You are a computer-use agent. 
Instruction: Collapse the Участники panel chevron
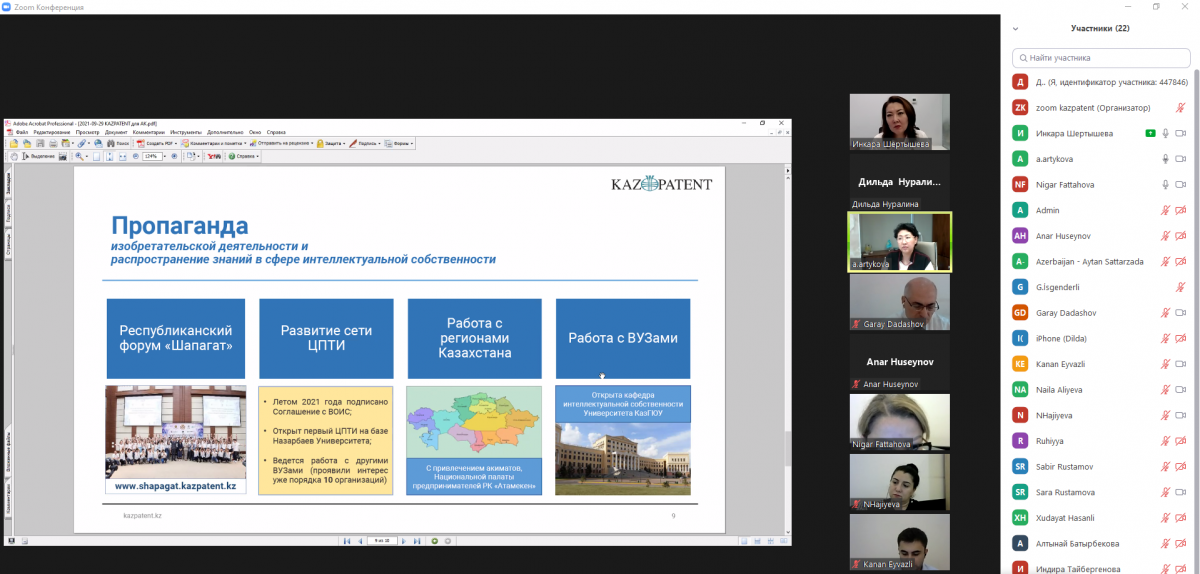click(x=1018, y=29)
